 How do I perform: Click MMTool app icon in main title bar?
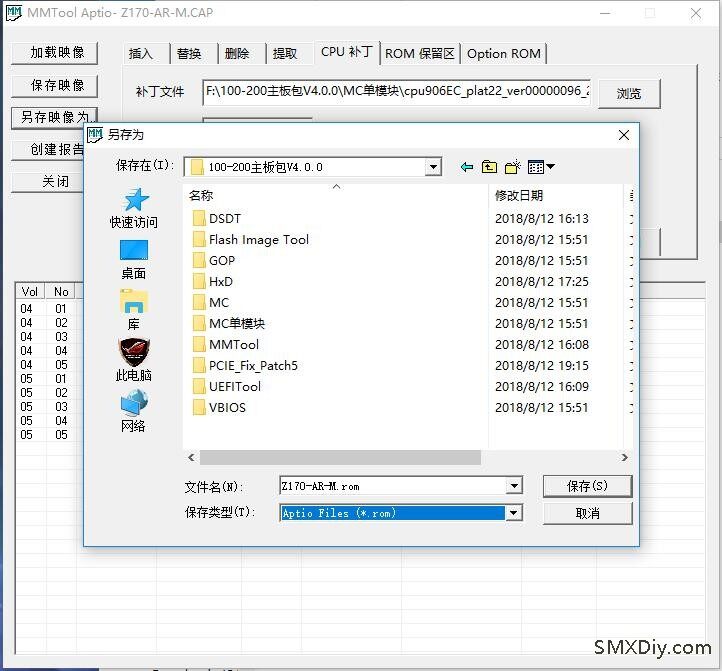[13, 12]
